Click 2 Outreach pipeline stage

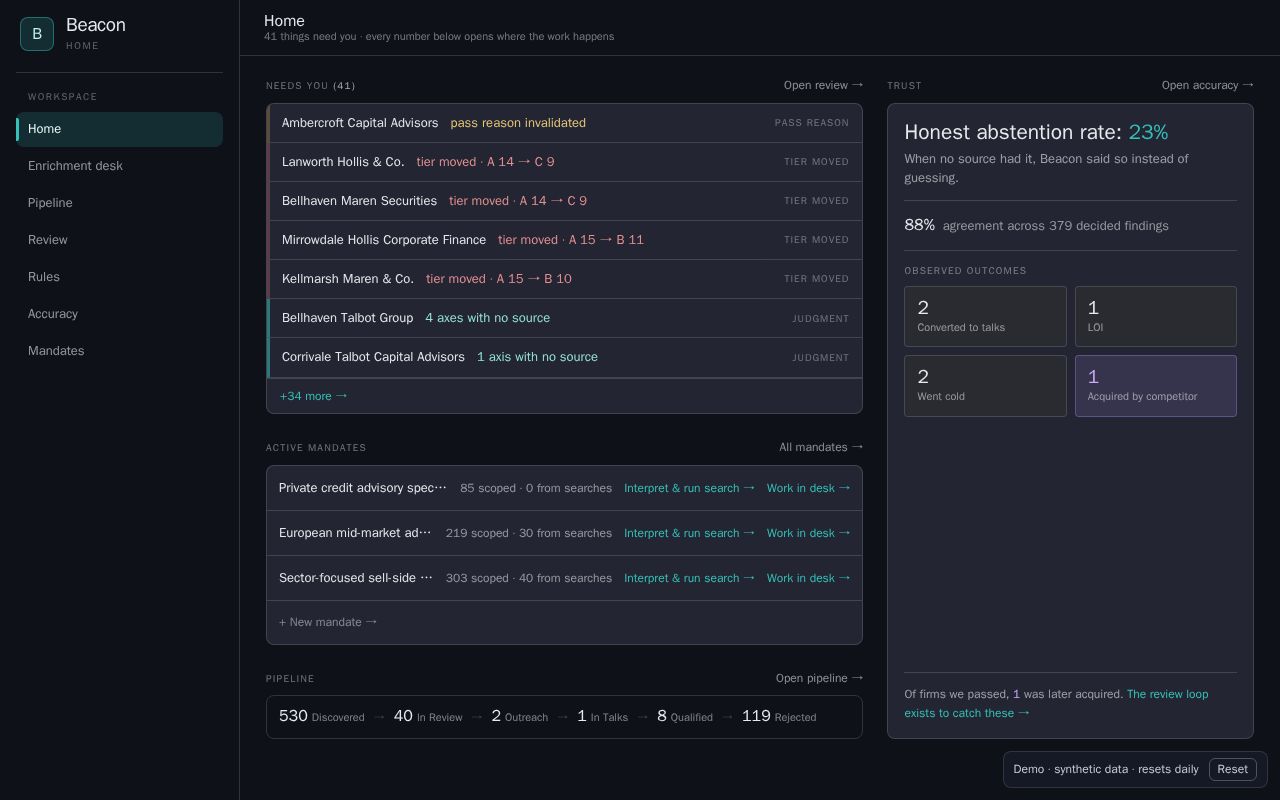point(519,716)
